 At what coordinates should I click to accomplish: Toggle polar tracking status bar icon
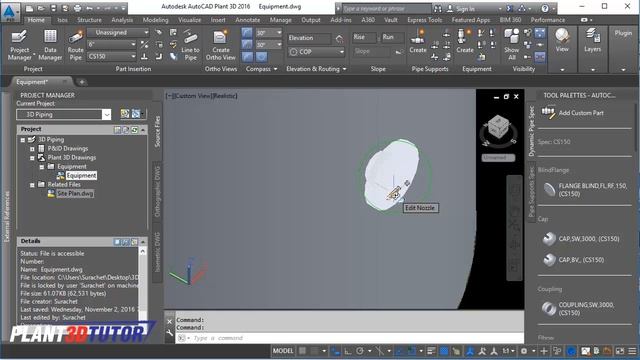coord(360,351)
